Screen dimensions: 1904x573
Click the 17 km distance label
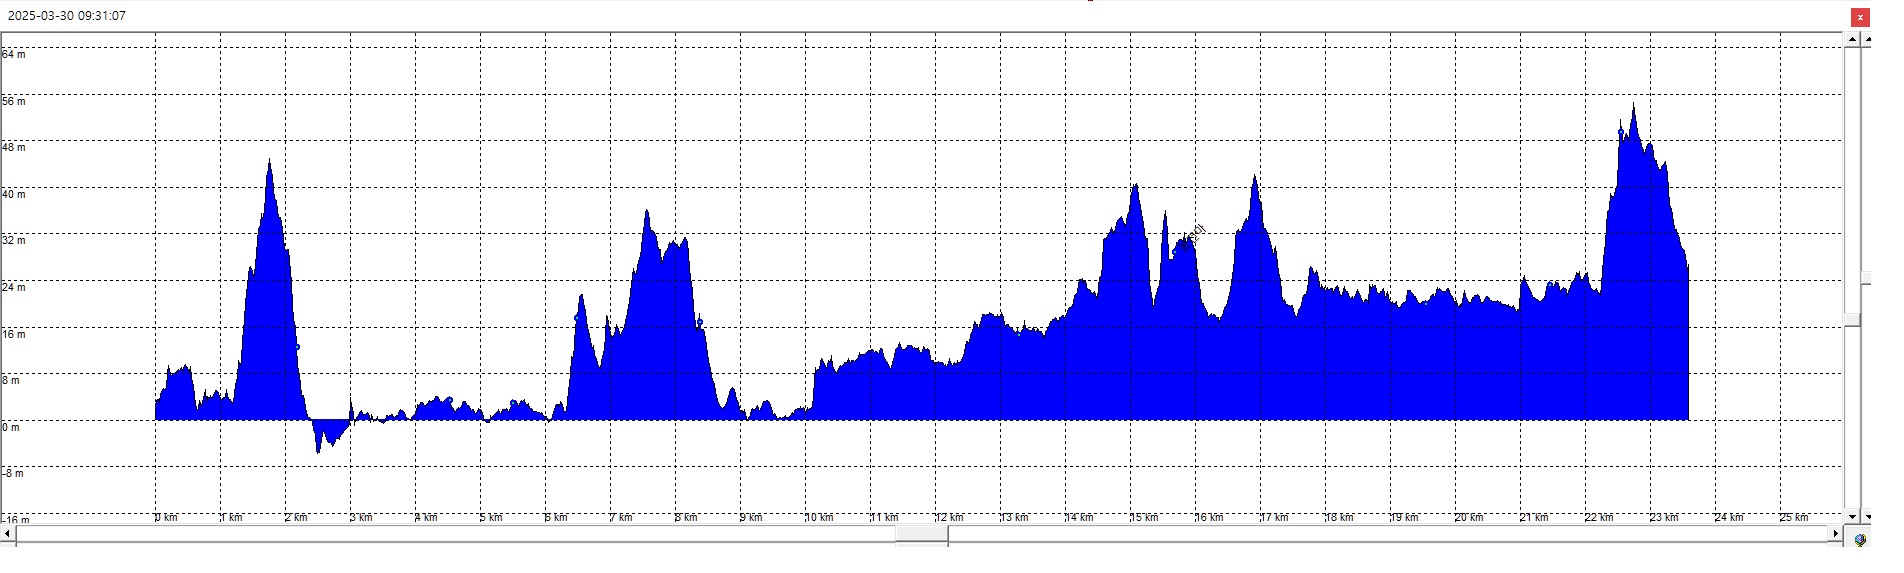1275,517
